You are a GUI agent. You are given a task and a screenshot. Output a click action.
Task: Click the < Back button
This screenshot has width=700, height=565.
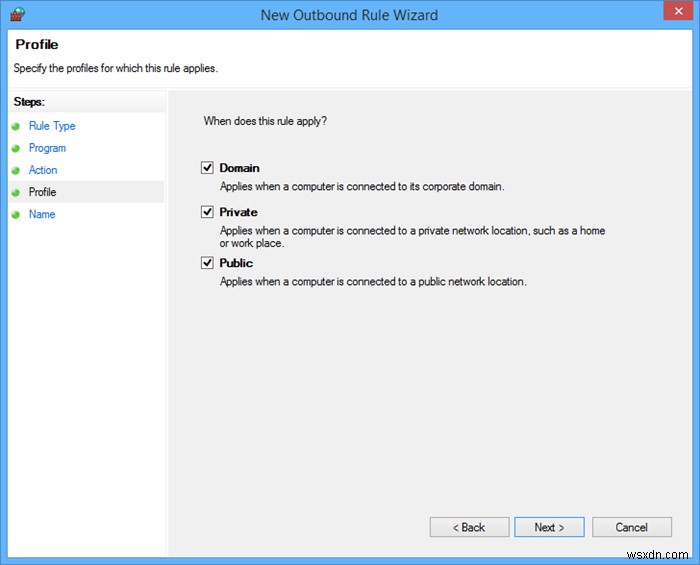pyautogui.click(x=469, y=527)
